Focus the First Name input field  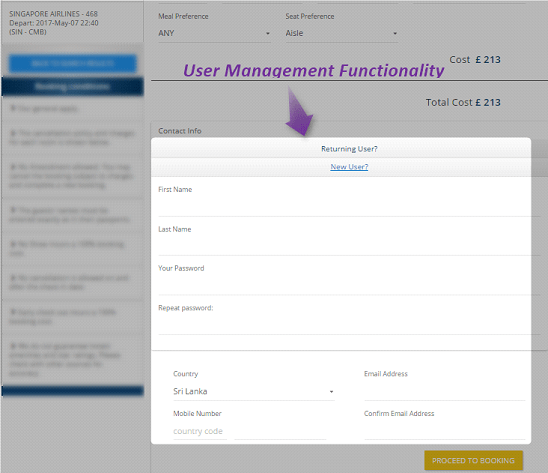349,208
